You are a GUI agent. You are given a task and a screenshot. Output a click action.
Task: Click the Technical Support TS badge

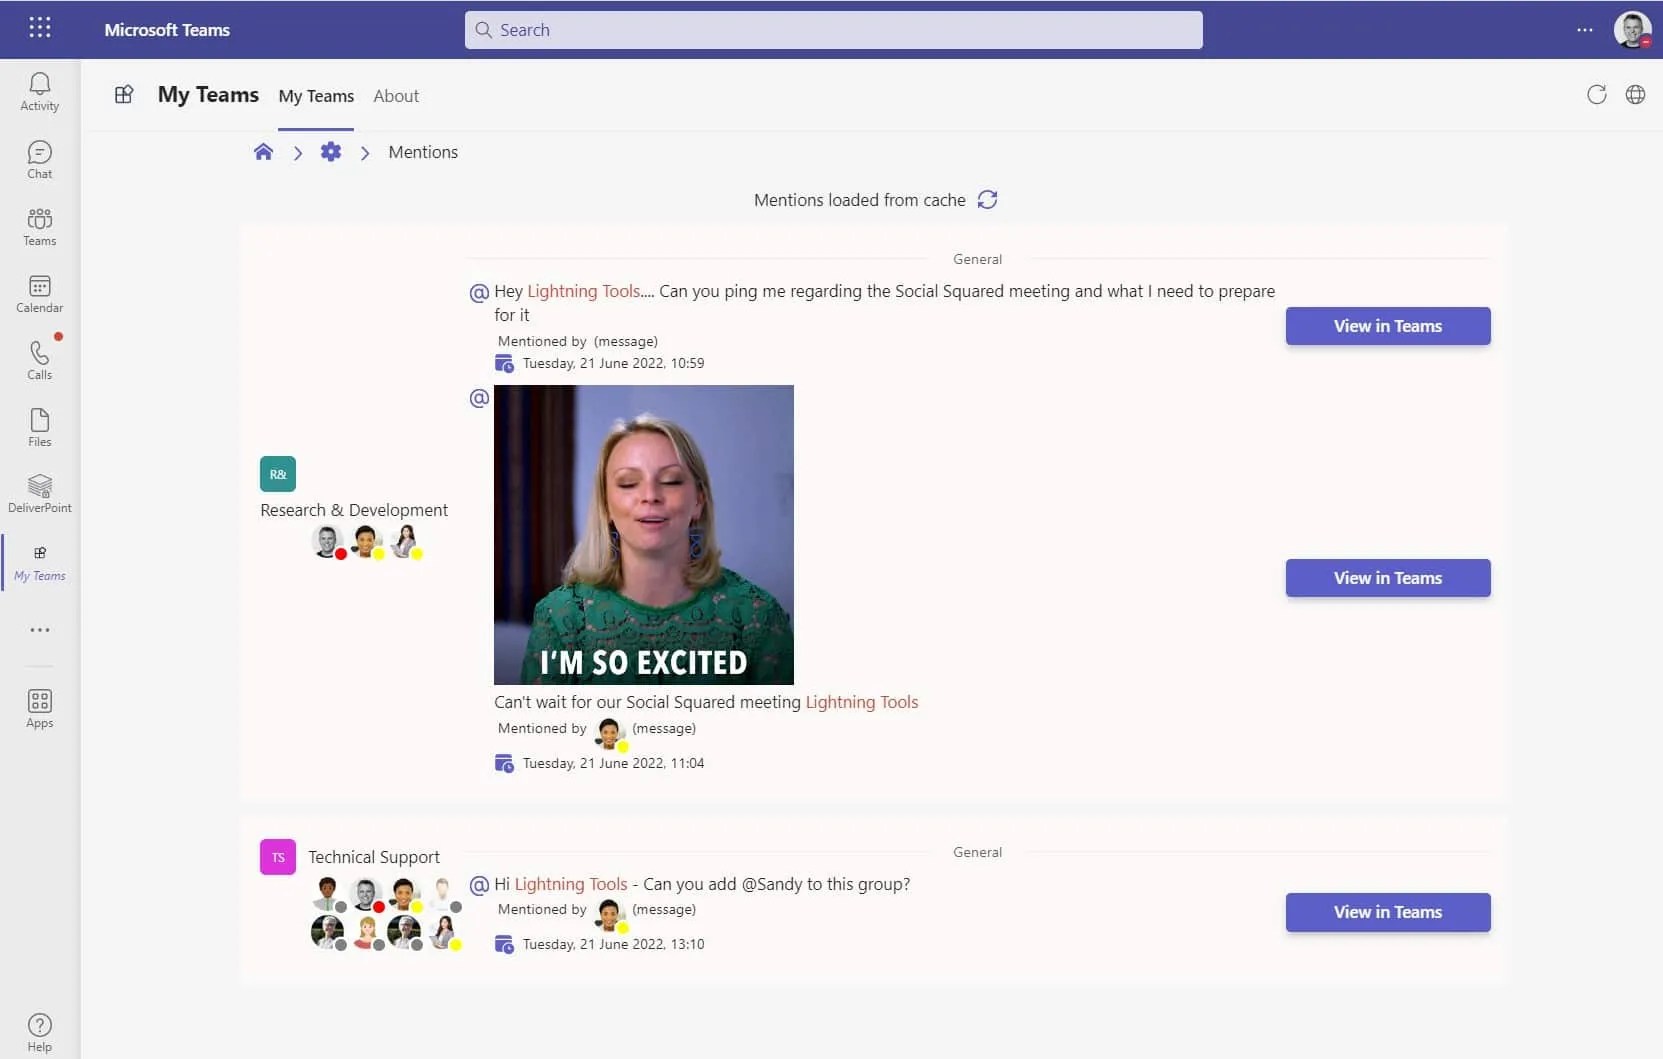[278, 857]
